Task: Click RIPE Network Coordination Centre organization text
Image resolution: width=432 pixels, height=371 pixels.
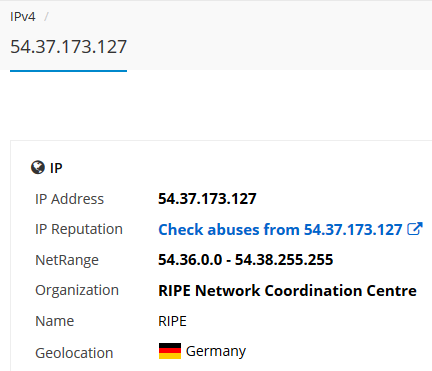Action: click(x=287, y=290)
